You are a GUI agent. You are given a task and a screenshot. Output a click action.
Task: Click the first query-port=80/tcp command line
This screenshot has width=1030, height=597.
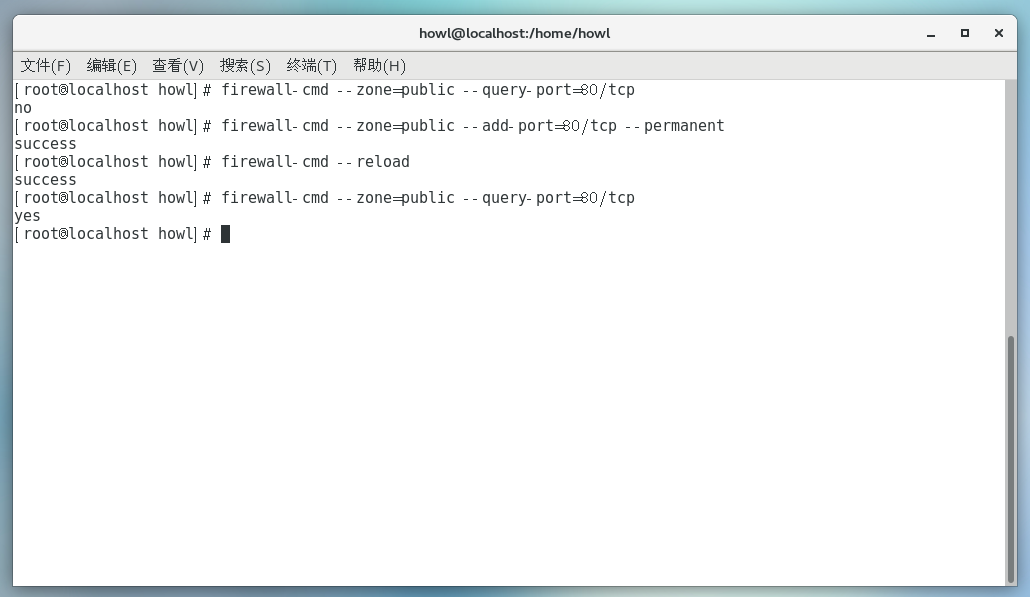325,90
